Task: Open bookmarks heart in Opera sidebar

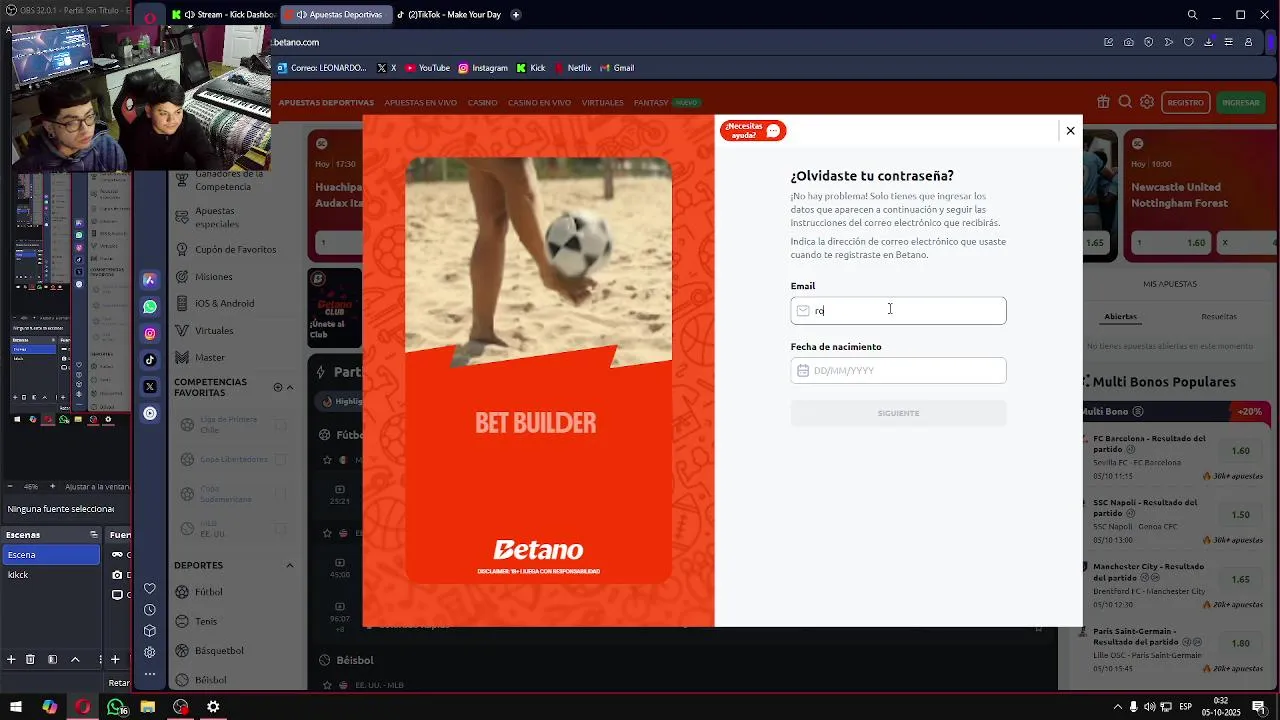Action: [150, 588]
